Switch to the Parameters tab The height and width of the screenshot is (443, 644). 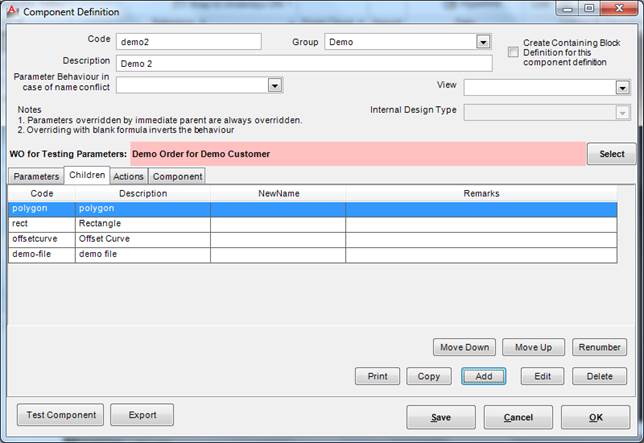tap(36, 176)
